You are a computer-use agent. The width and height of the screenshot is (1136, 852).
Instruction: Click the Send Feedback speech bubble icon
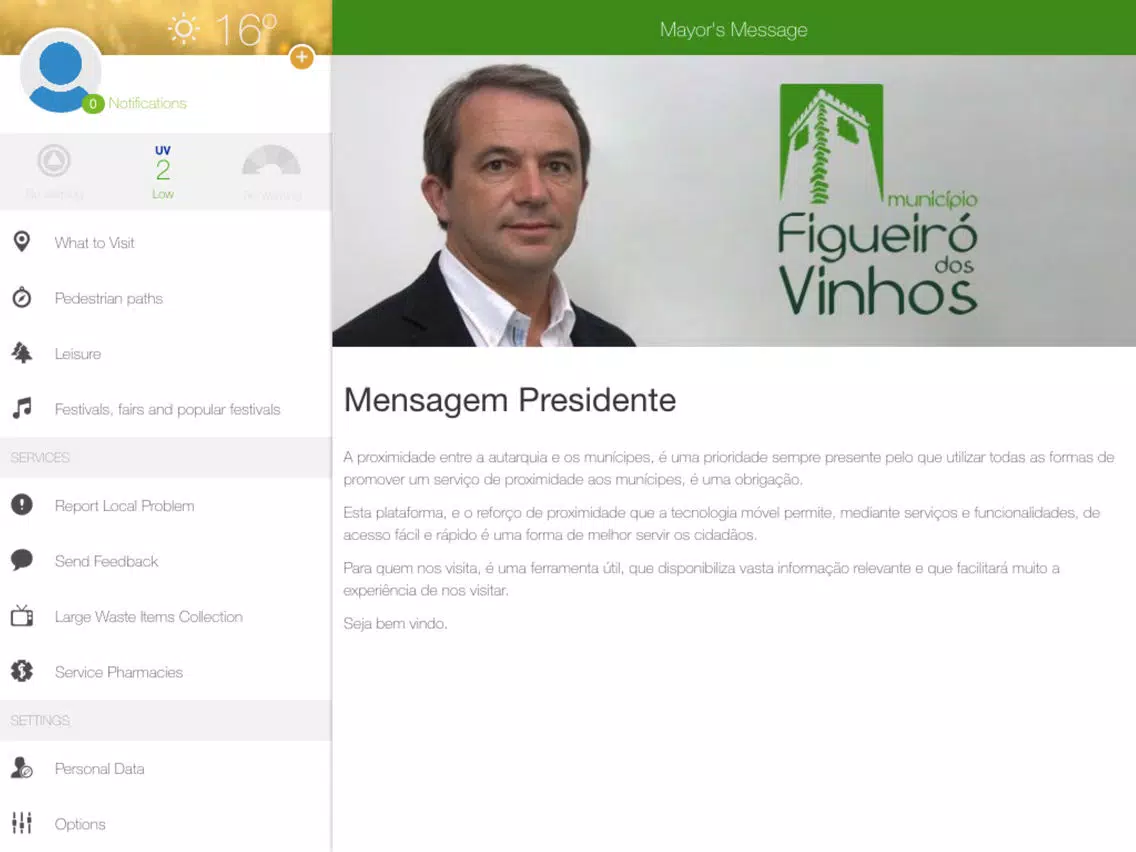pos(22,559)
